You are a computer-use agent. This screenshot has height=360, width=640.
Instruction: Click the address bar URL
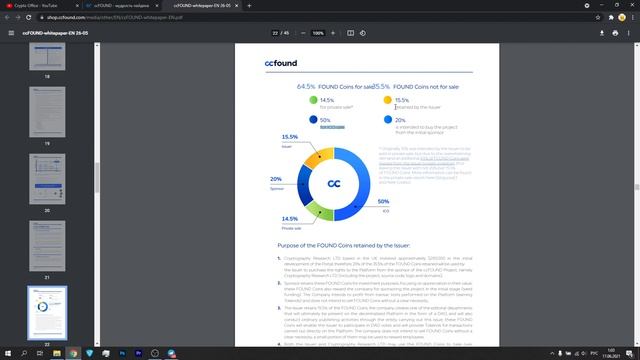click(114, 18)
